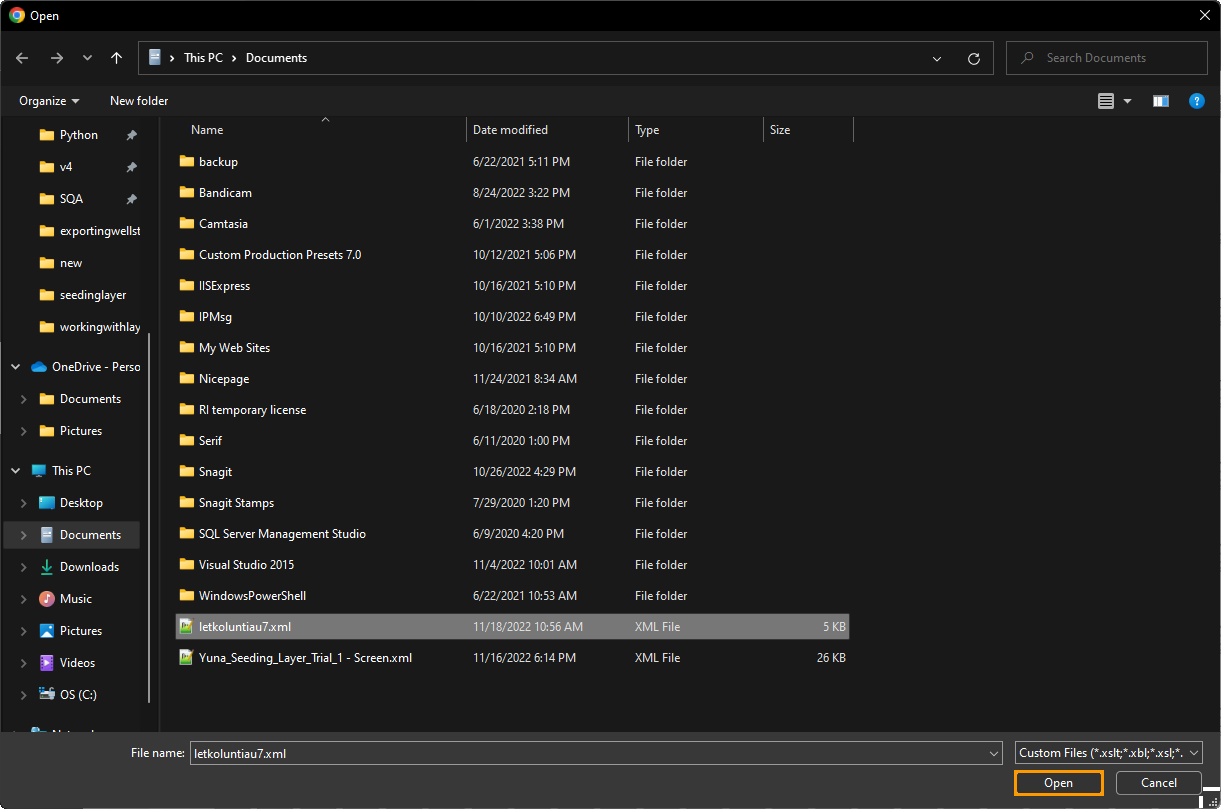Open the Custom Files file type dropdown
Viewport: 1221px width, 809px height.
pos(1108,752)
